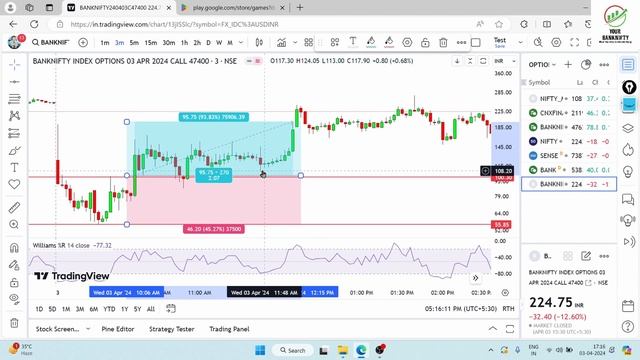640x360 pixels.
Task: Open the BANKNIFTY symbol search
Action: [x=51, y=42]
